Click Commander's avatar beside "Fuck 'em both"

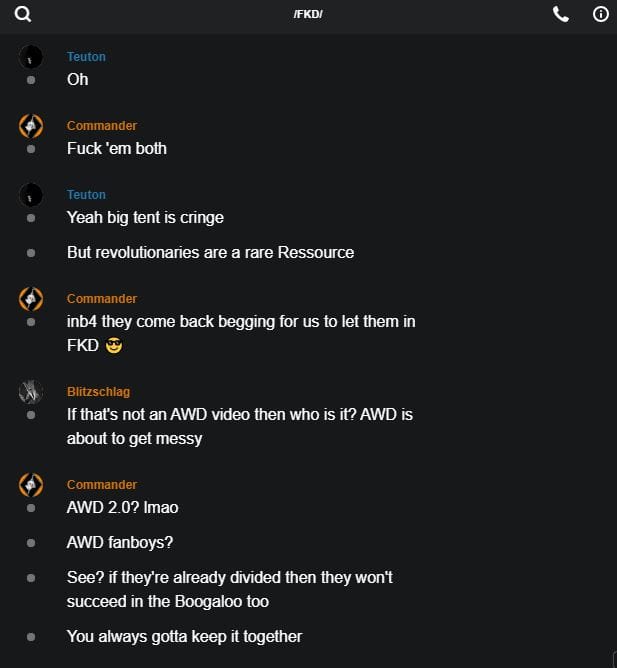click(31, 126)
